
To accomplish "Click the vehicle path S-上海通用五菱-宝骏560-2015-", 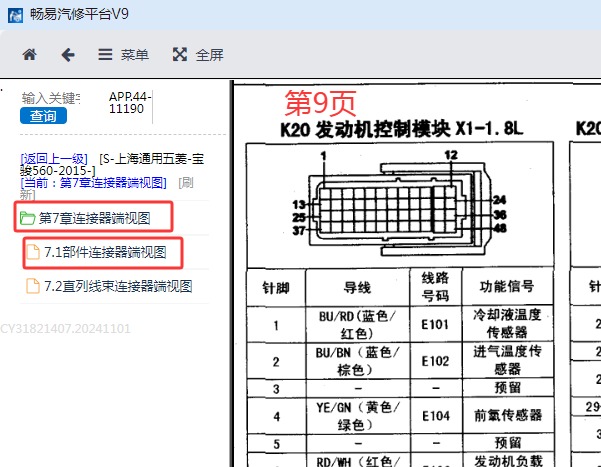I will pos(112,164).
